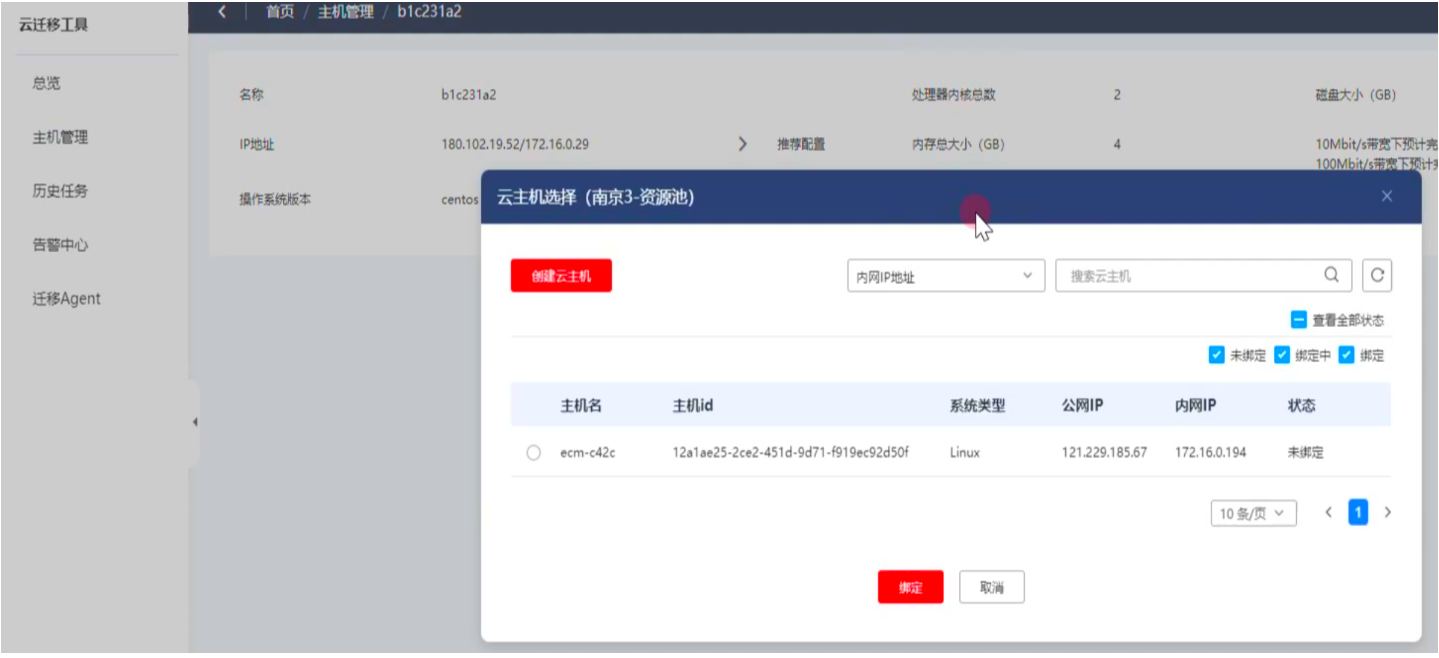Open 主机管理 in the sidebar
This screenshot has width=1439, height=658.
[x=60, y=137]
